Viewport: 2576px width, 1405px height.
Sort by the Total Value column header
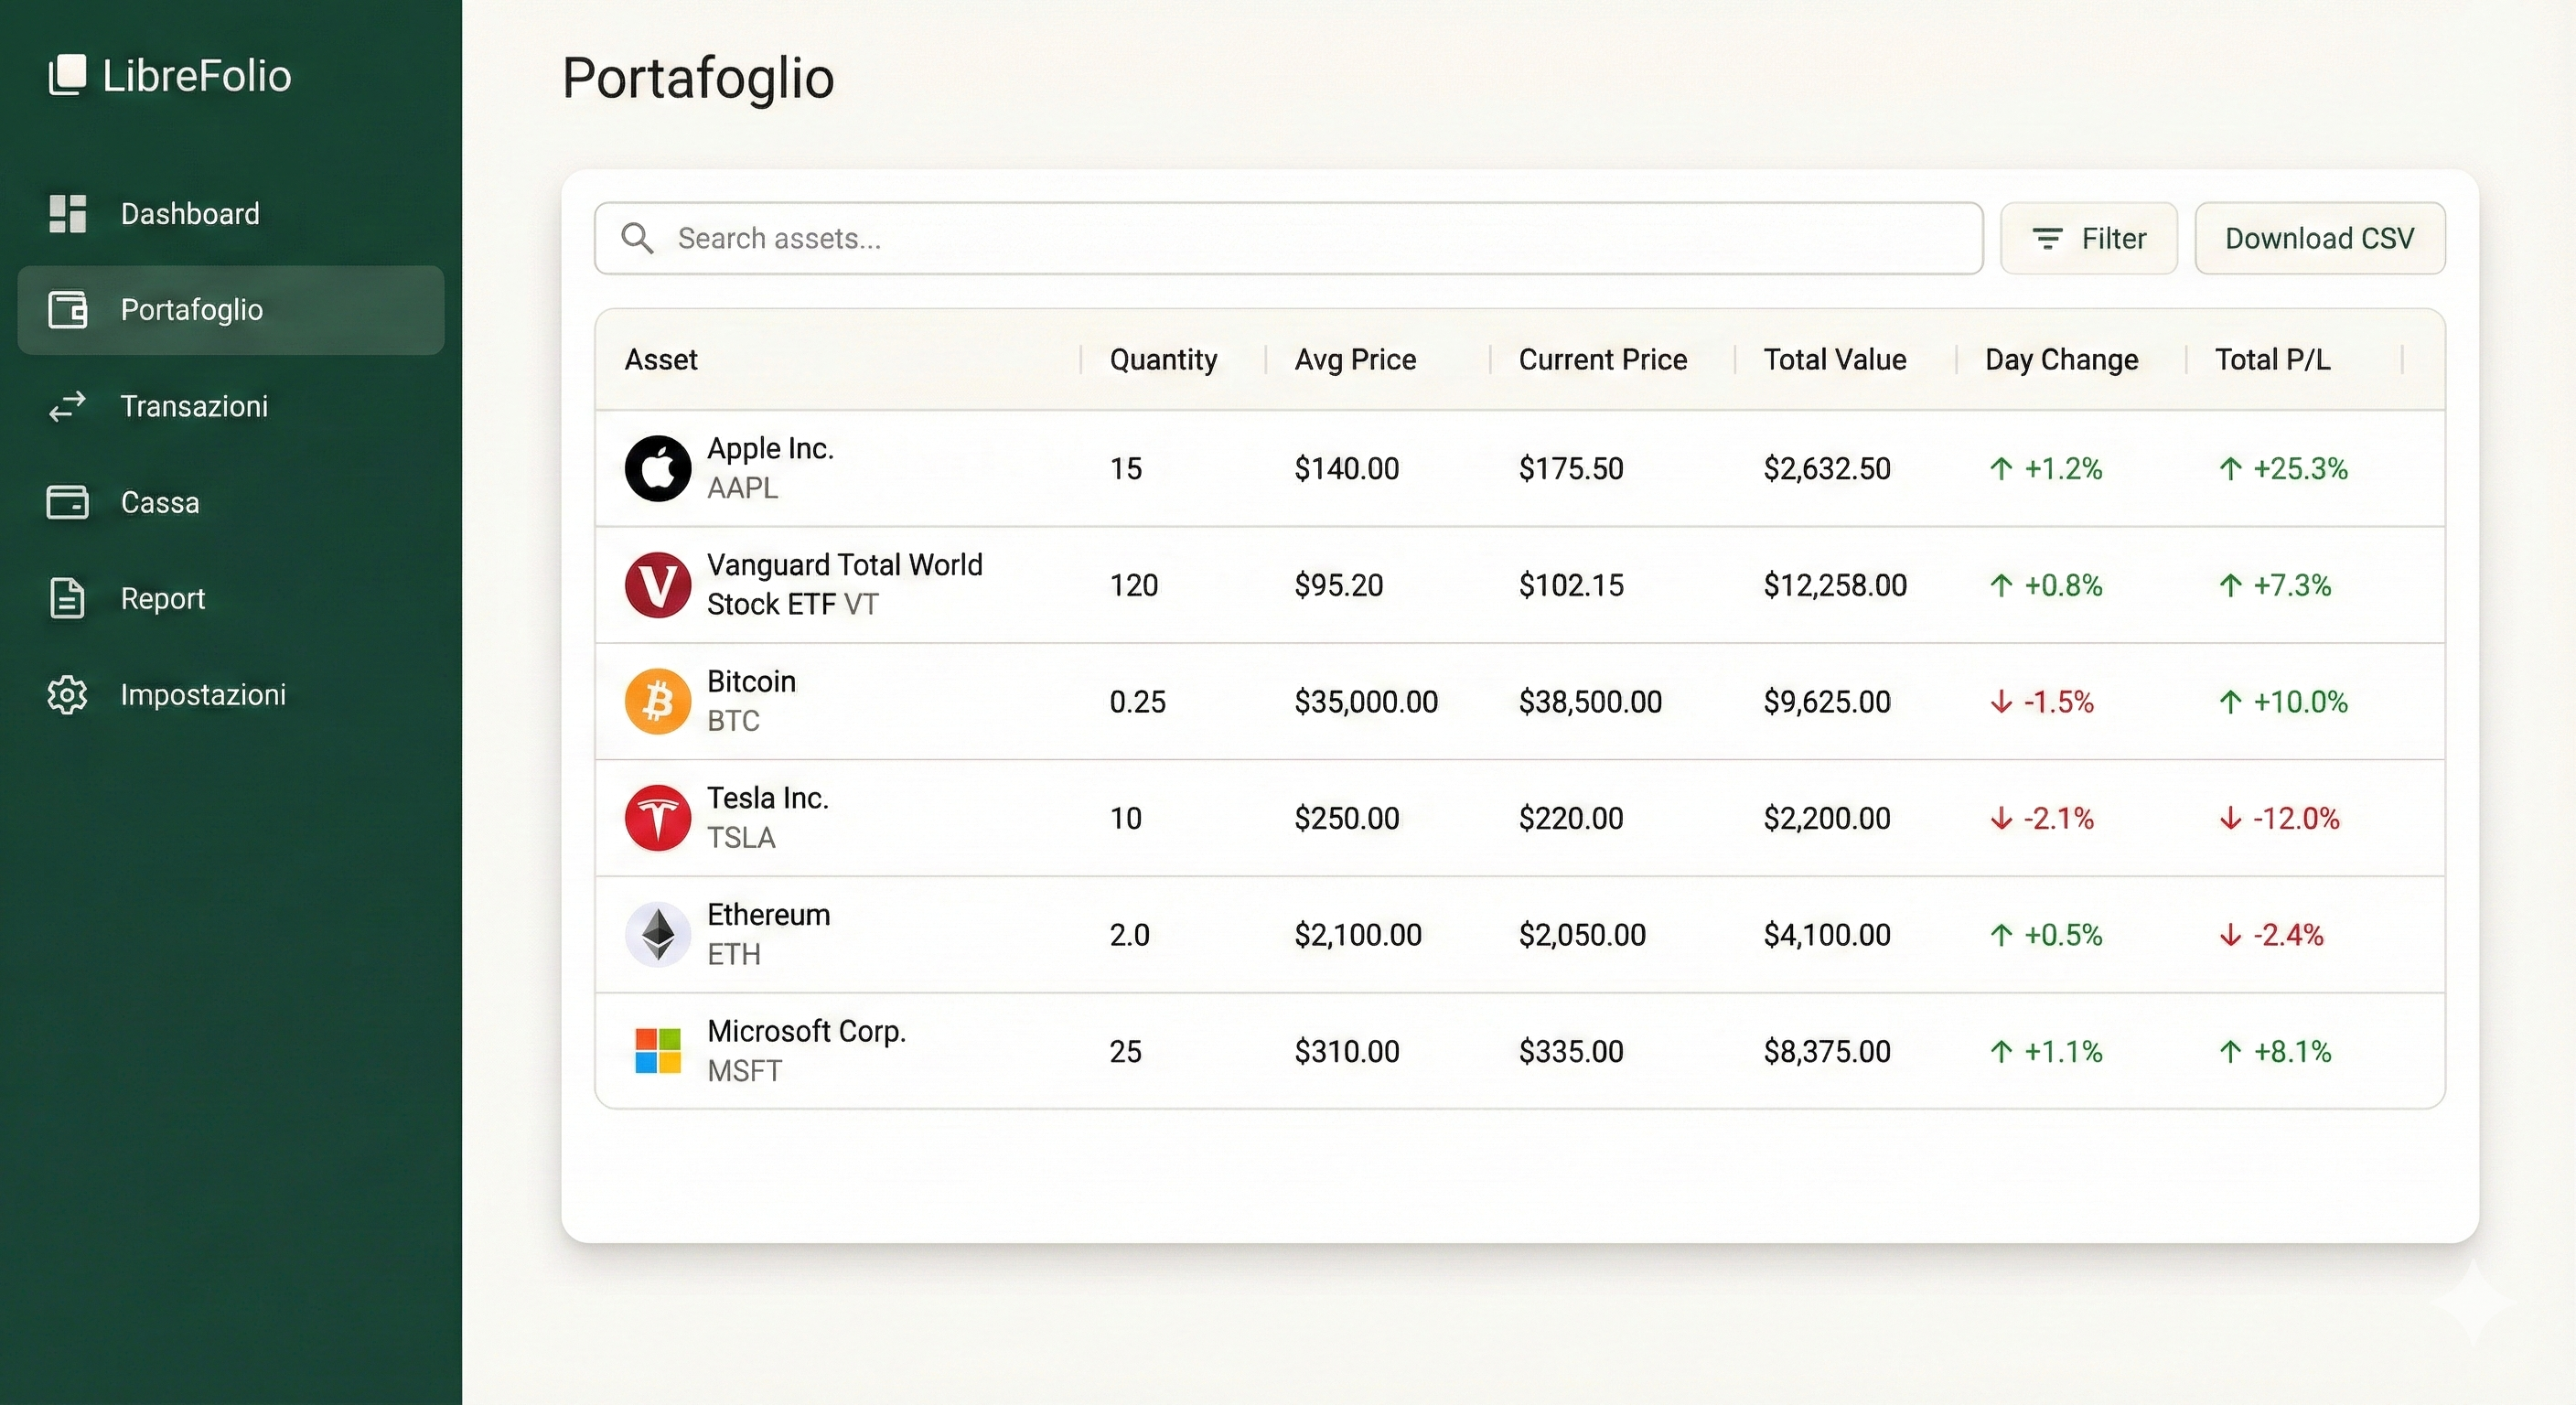(1834, 359)
